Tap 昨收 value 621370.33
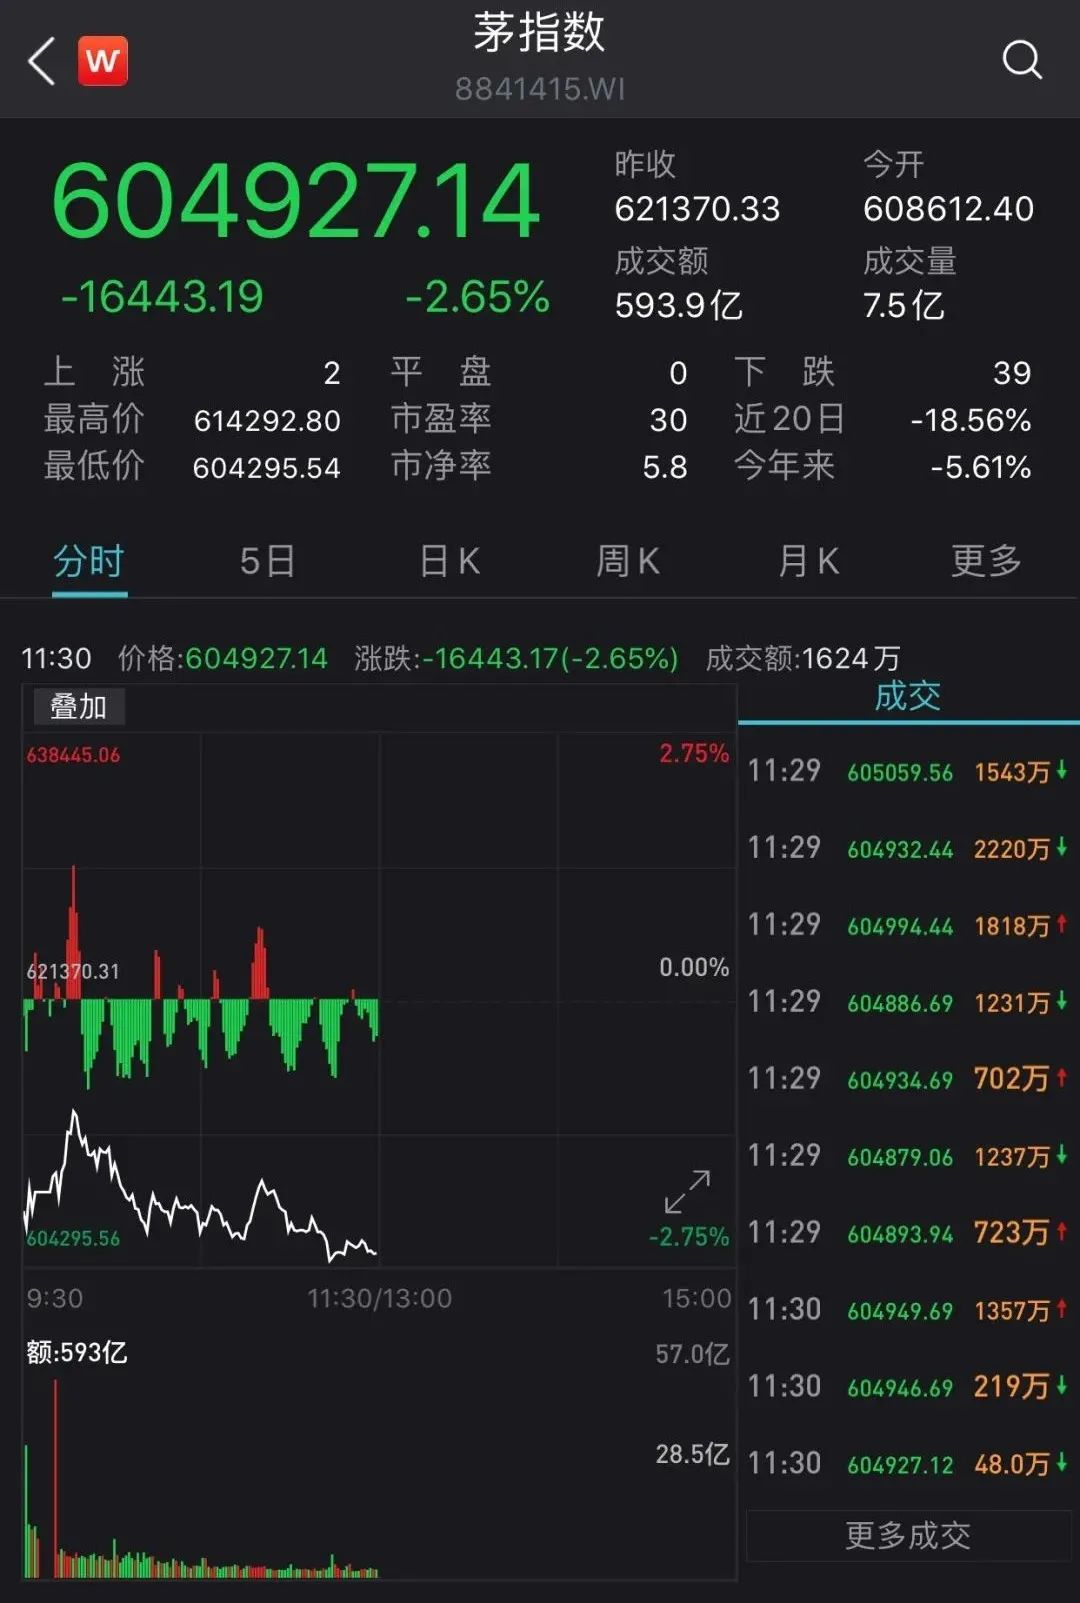 point(697,208)
